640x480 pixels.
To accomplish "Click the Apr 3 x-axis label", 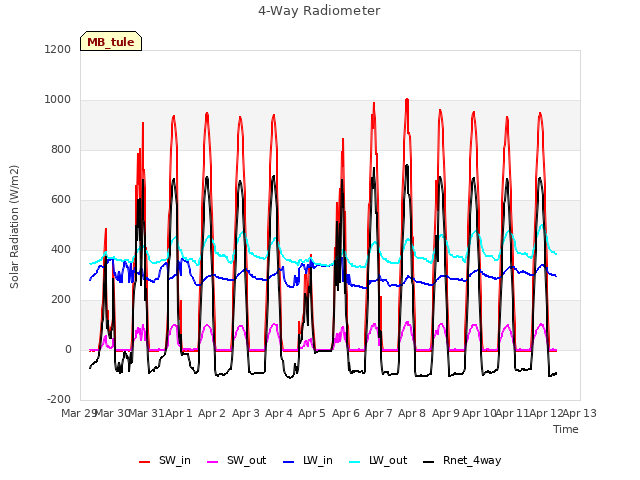I will coord(246,413).
